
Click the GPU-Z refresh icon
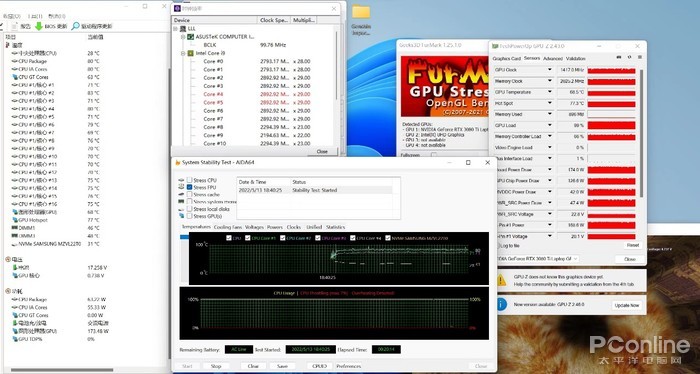pos(629,57)
